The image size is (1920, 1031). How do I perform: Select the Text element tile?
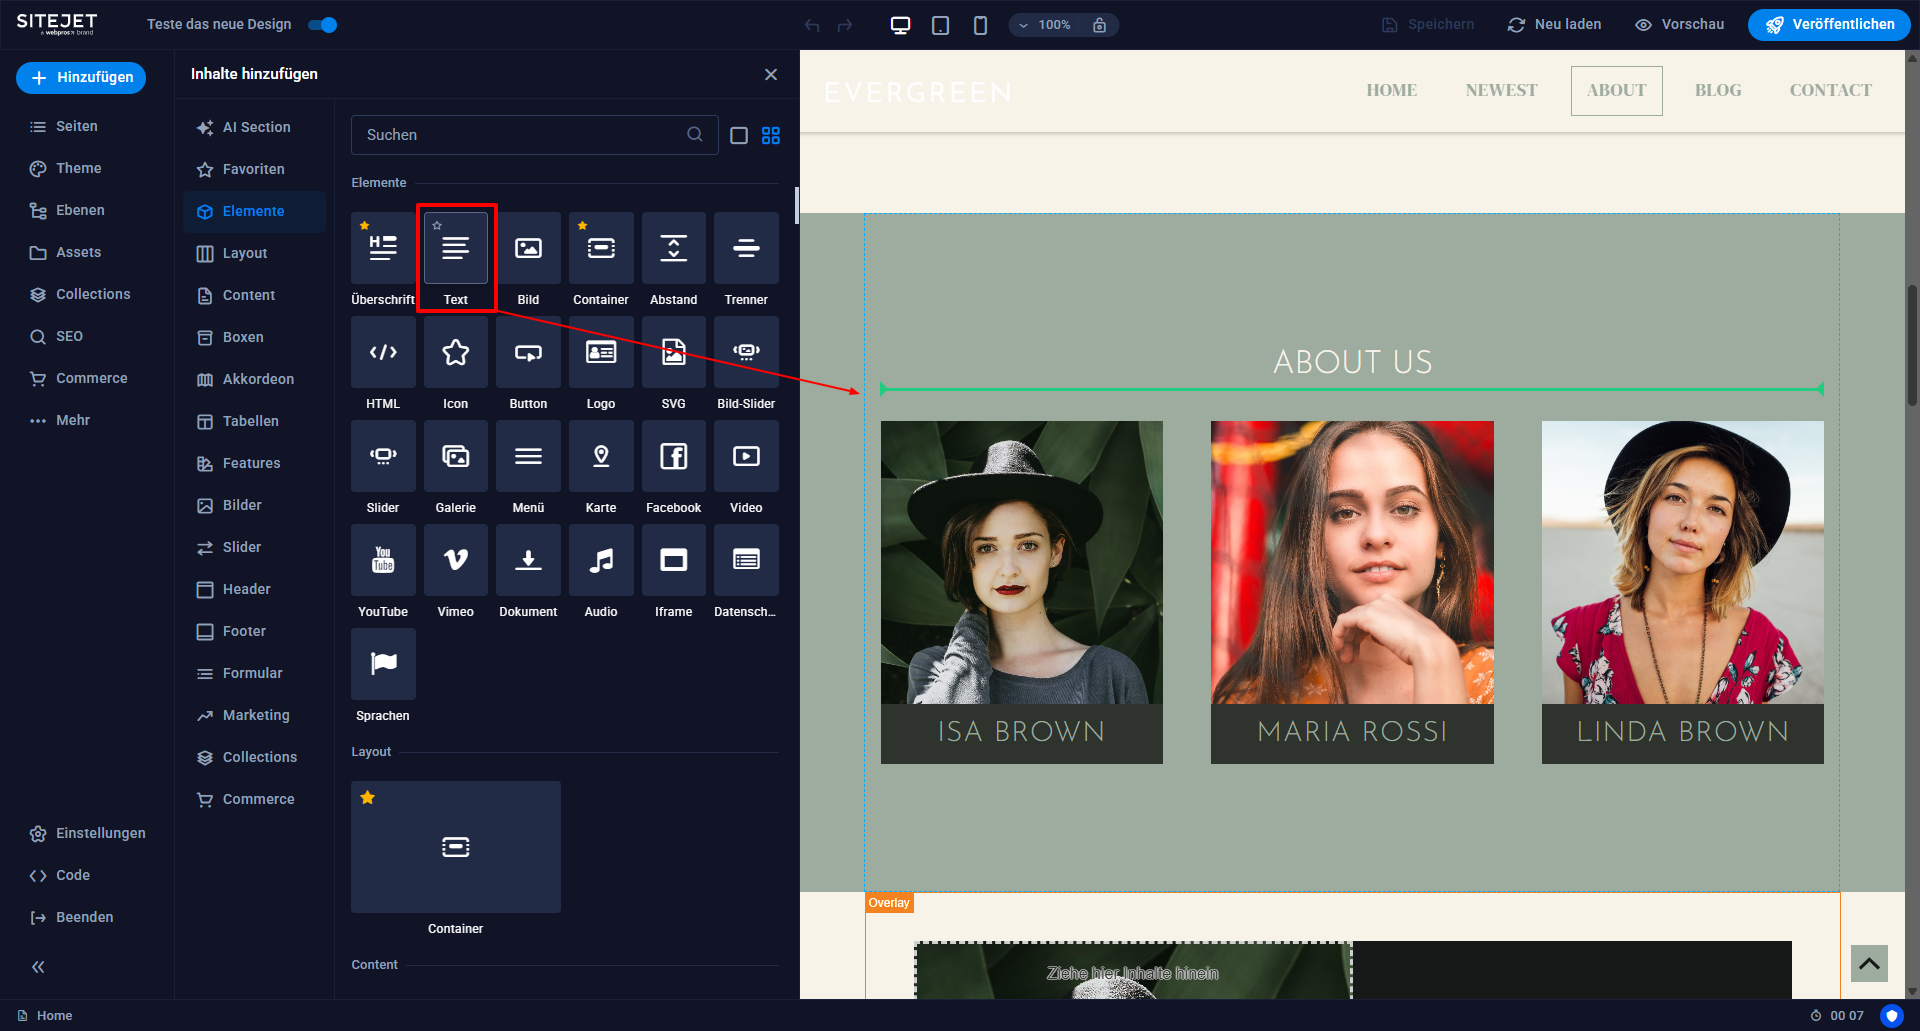tap(456, 248)
